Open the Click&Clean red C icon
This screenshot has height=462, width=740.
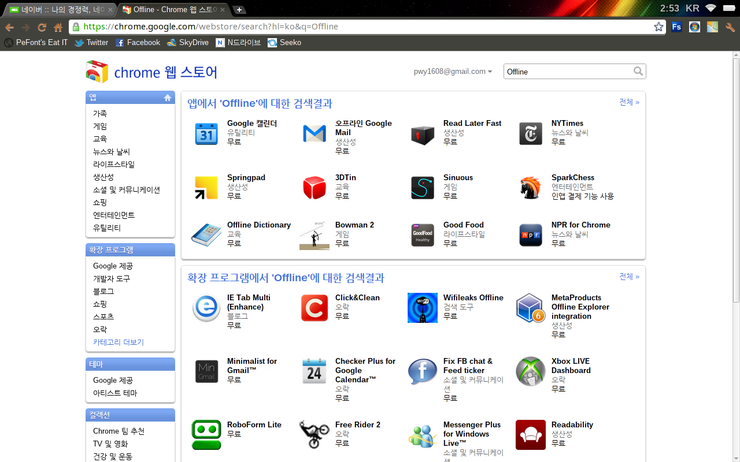[314, 308]
